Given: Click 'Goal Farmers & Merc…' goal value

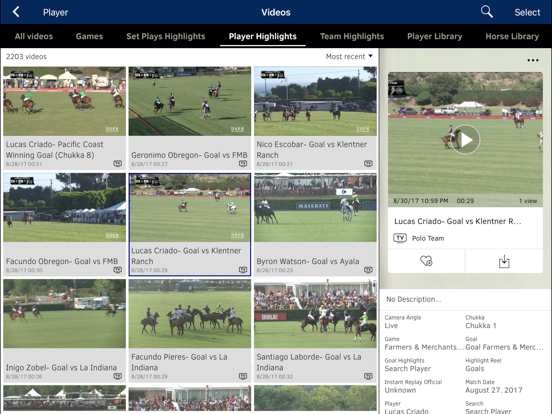Looking at the screenshot, I should (x=504, y=347).
